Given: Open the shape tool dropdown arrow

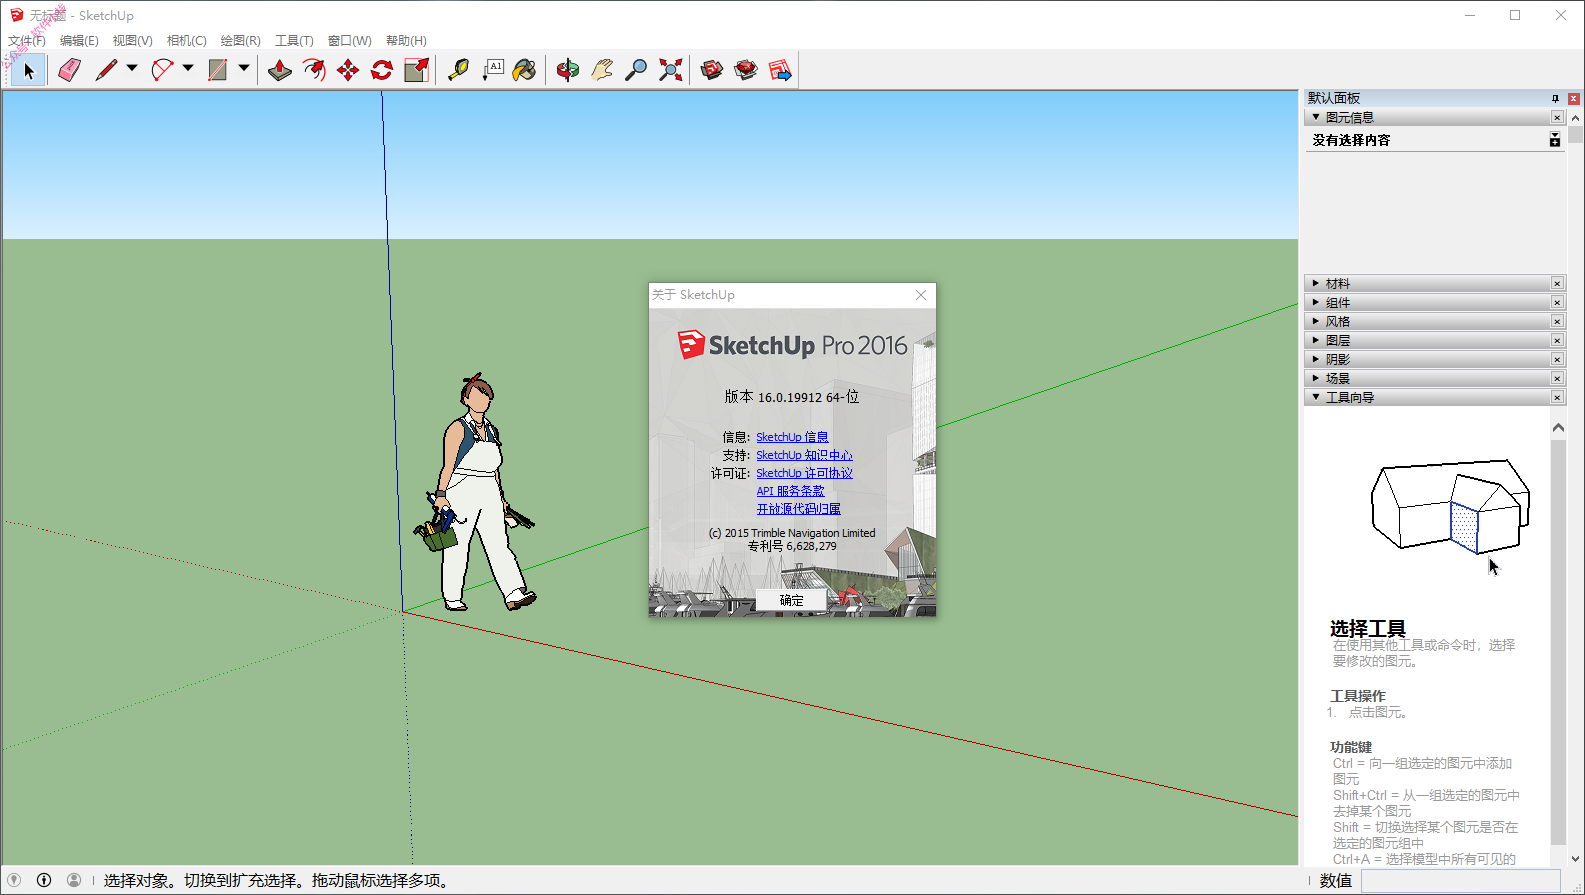Looking at the screenshot, I should click(243, 69).
